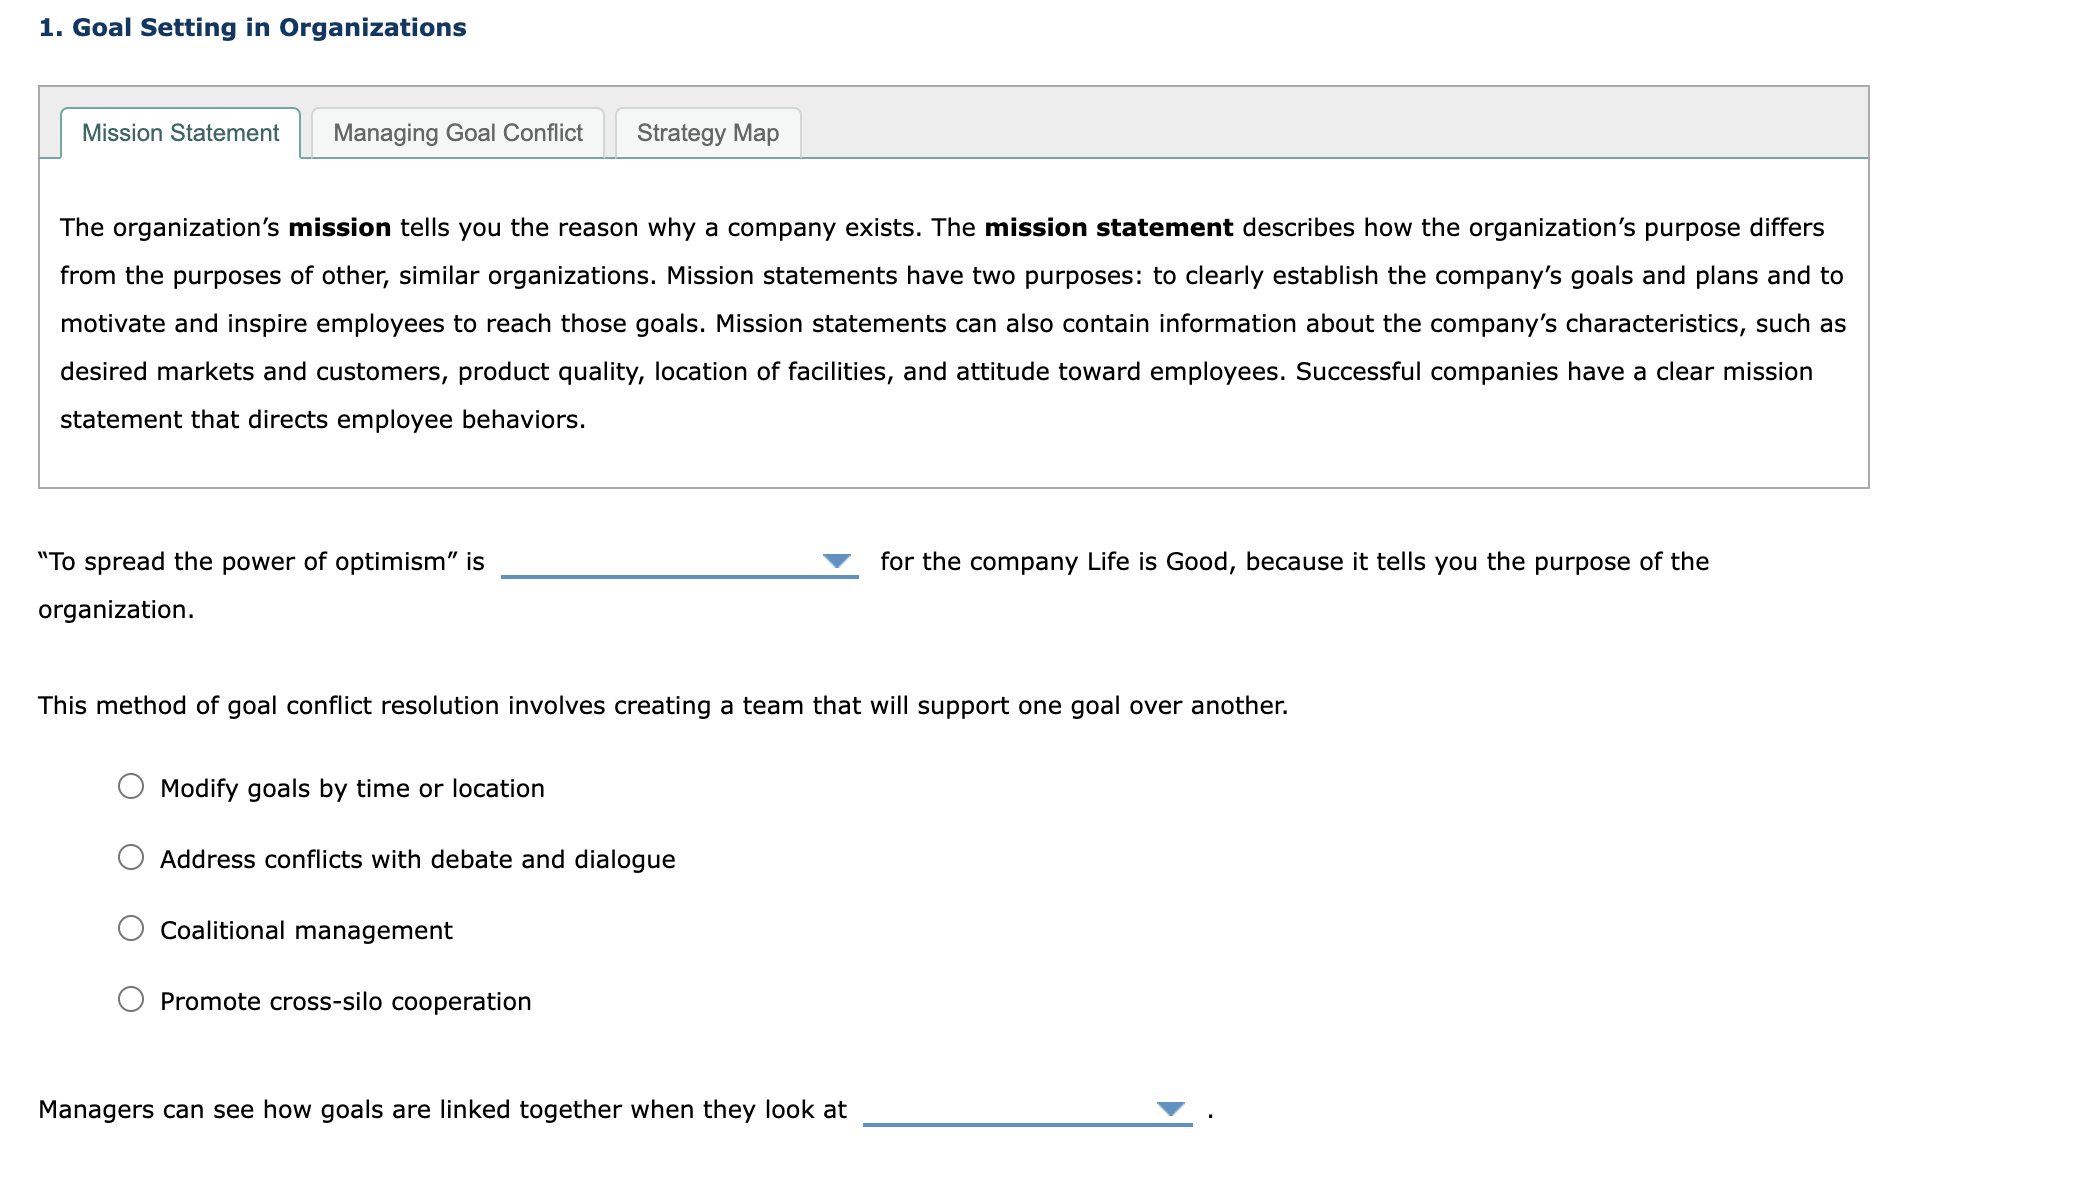
Task: Open the Strategy Map tab
Action: pyautogui.click(x=707, y=132)
